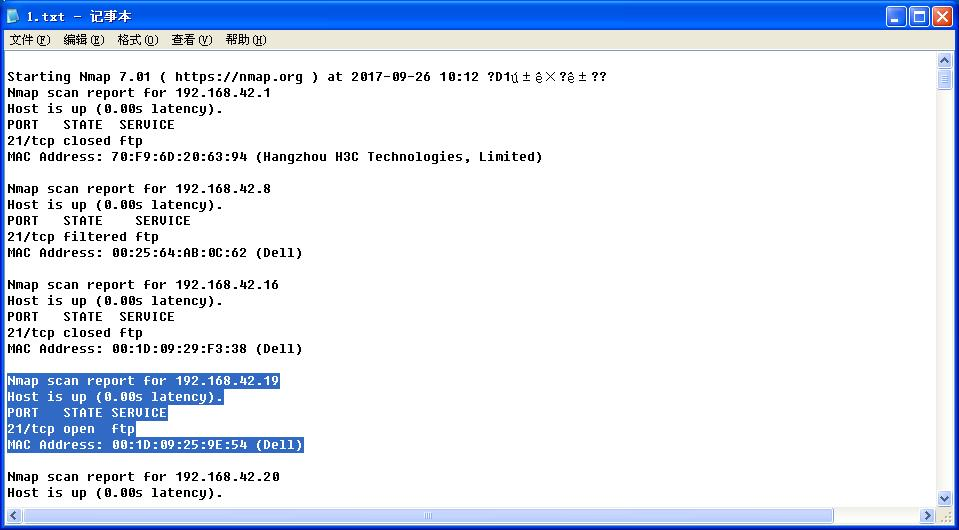959x530 pixels.
Task: Click the horizontal scrollbar right arrow
Action: coord(928,516)
